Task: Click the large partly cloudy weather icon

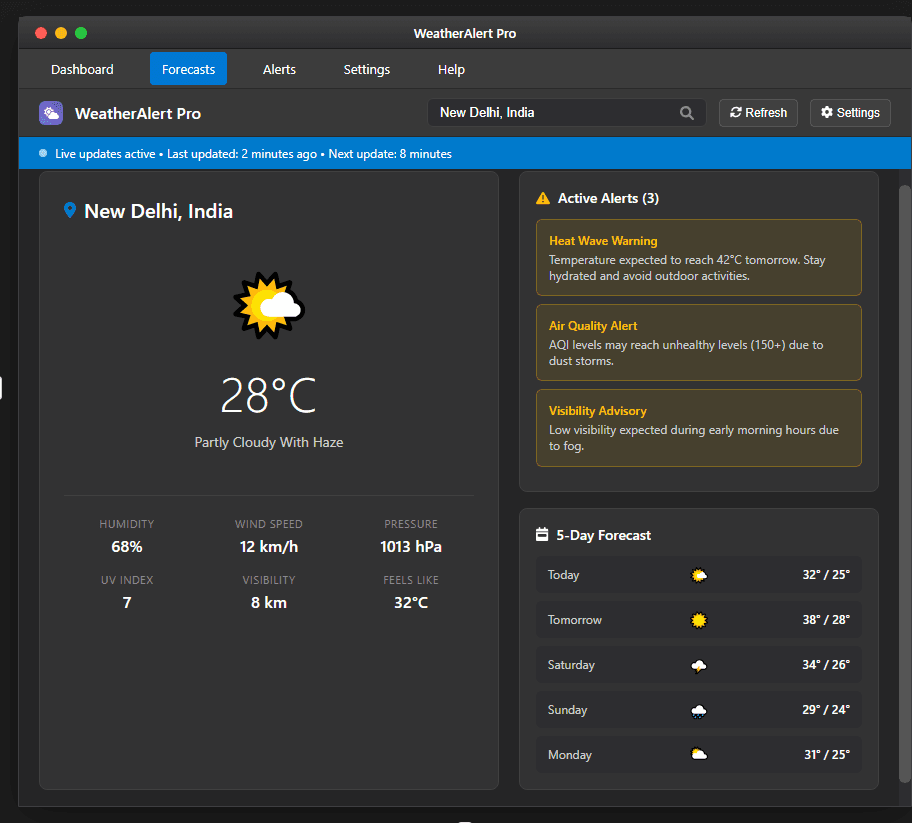Action: pos(268,306)
